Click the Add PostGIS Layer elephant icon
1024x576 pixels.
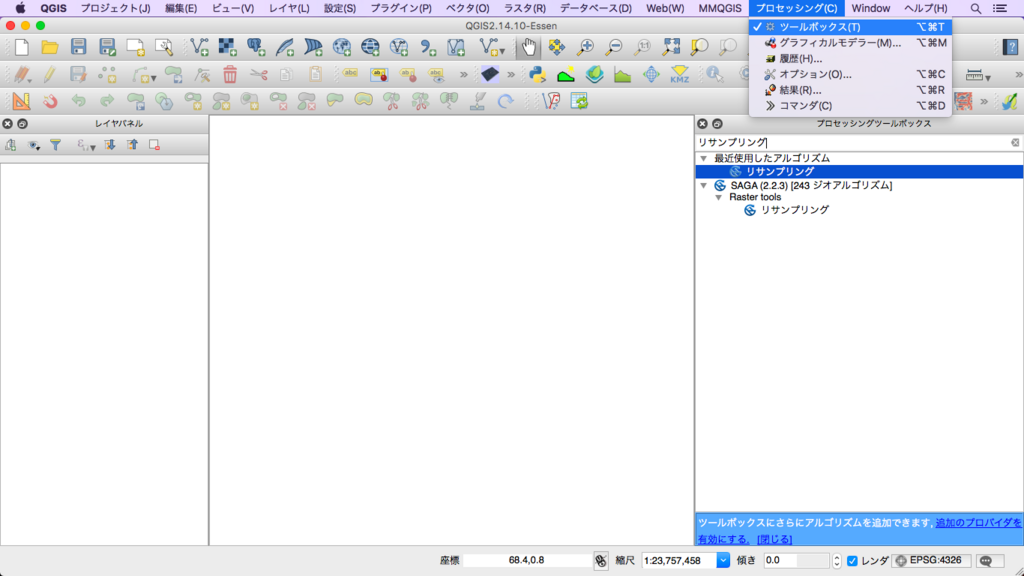pyautogui.click(x=255, y=47)
